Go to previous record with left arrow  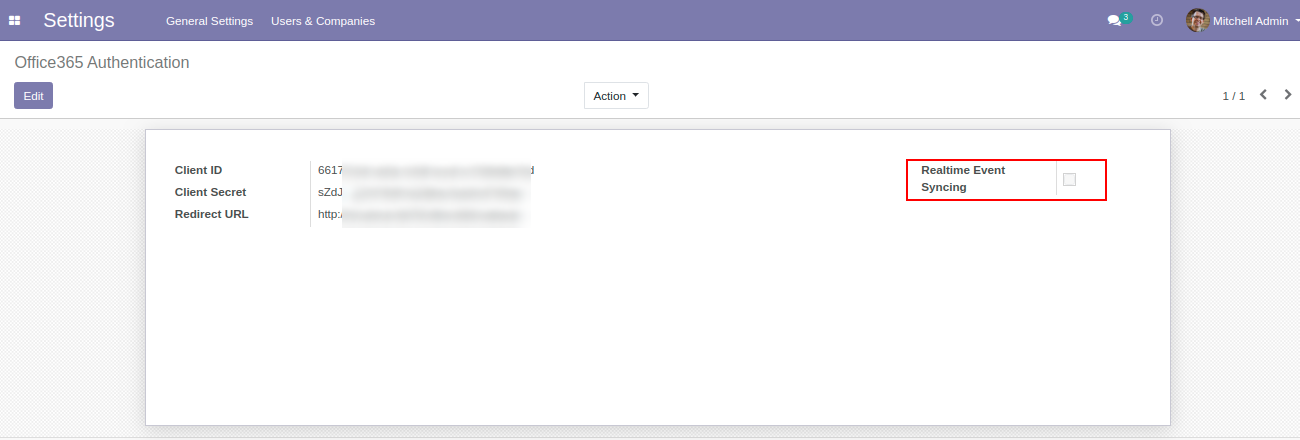(1263, 95)
